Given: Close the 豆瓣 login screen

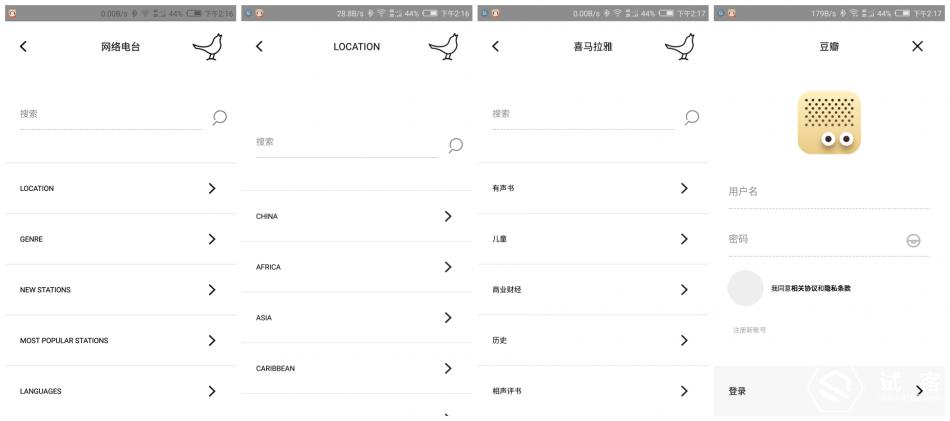Looking at the screenshot, I should click(917, 46).
